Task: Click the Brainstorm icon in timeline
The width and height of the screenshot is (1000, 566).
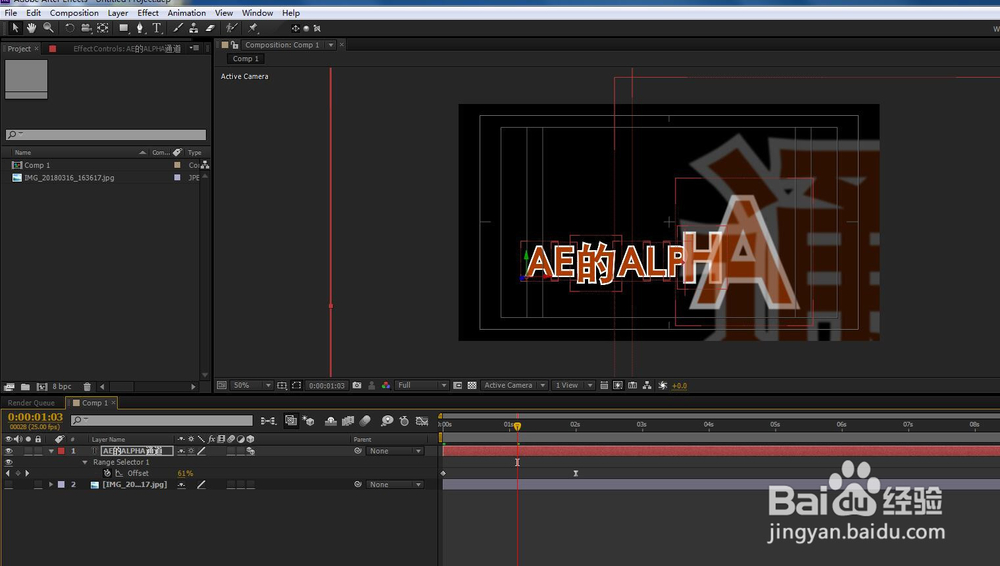Action: (x=387, y=421)
